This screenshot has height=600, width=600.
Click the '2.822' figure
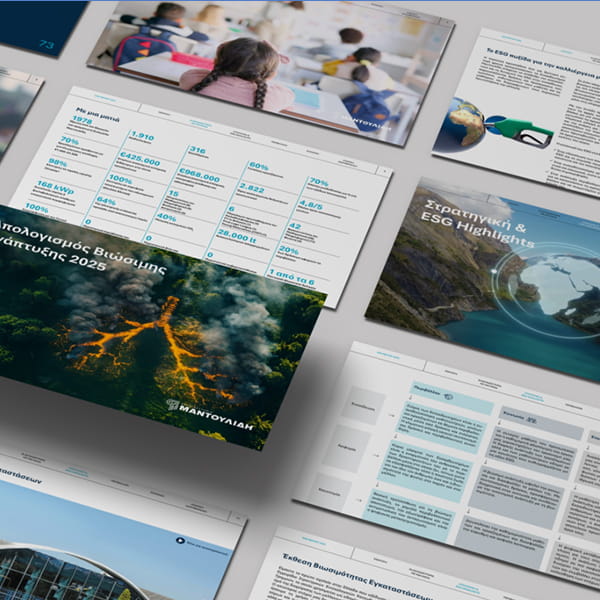coord(251,188)
